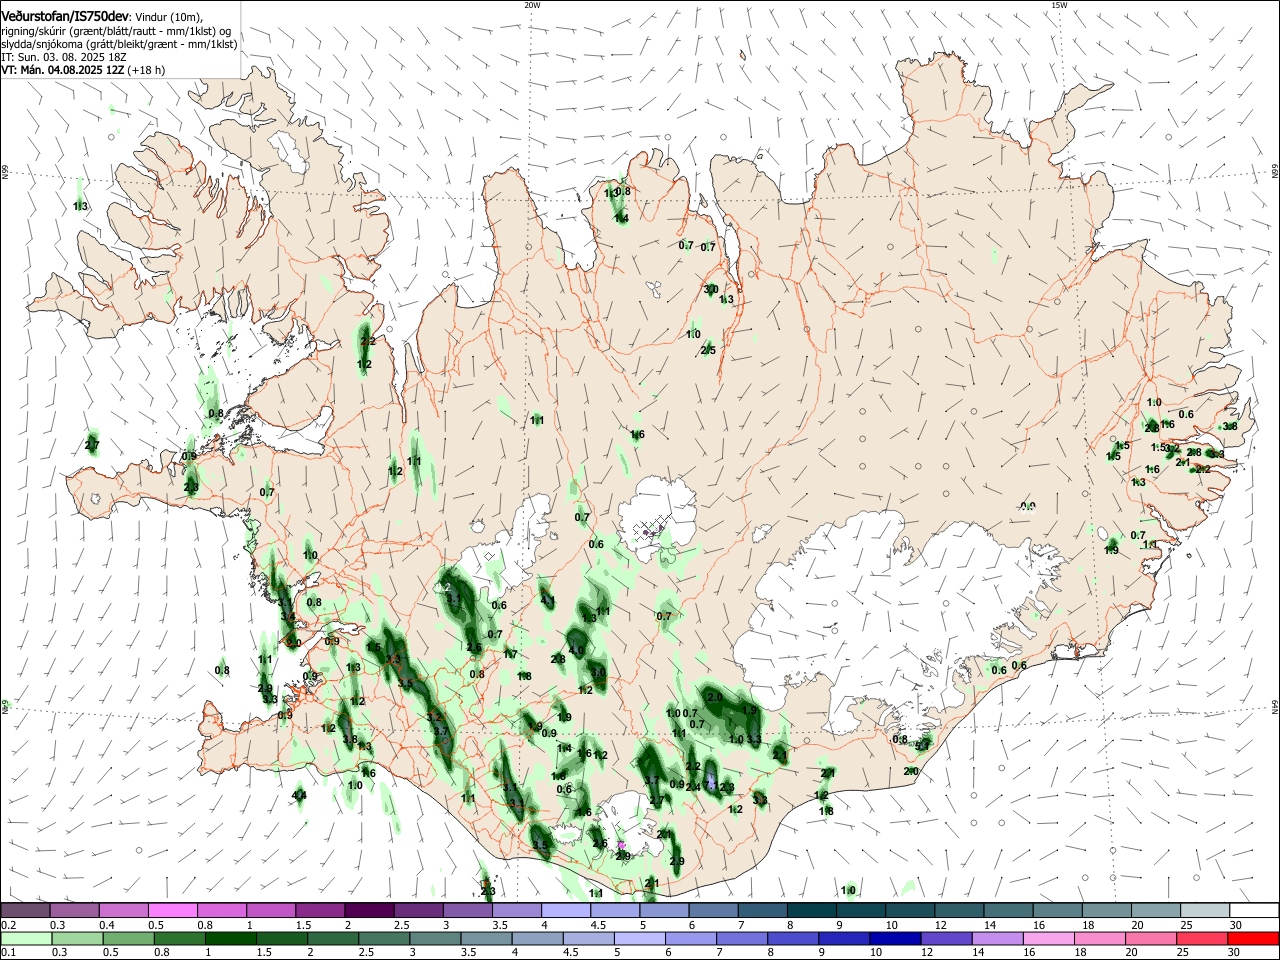
Task: Click the 4.0 rainfall value on map
Action: click(577, 649)
